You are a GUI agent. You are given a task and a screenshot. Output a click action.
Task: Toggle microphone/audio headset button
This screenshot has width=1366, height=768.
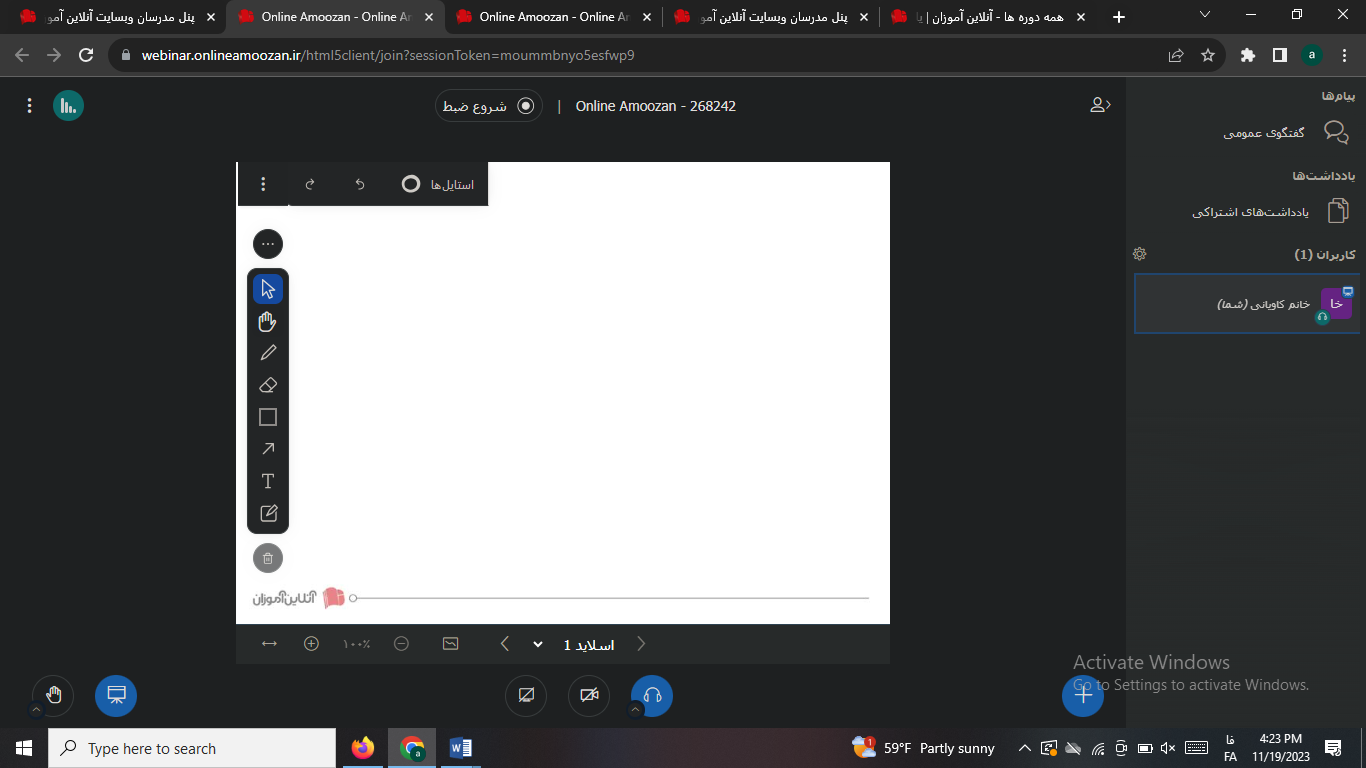pos(653,696)
